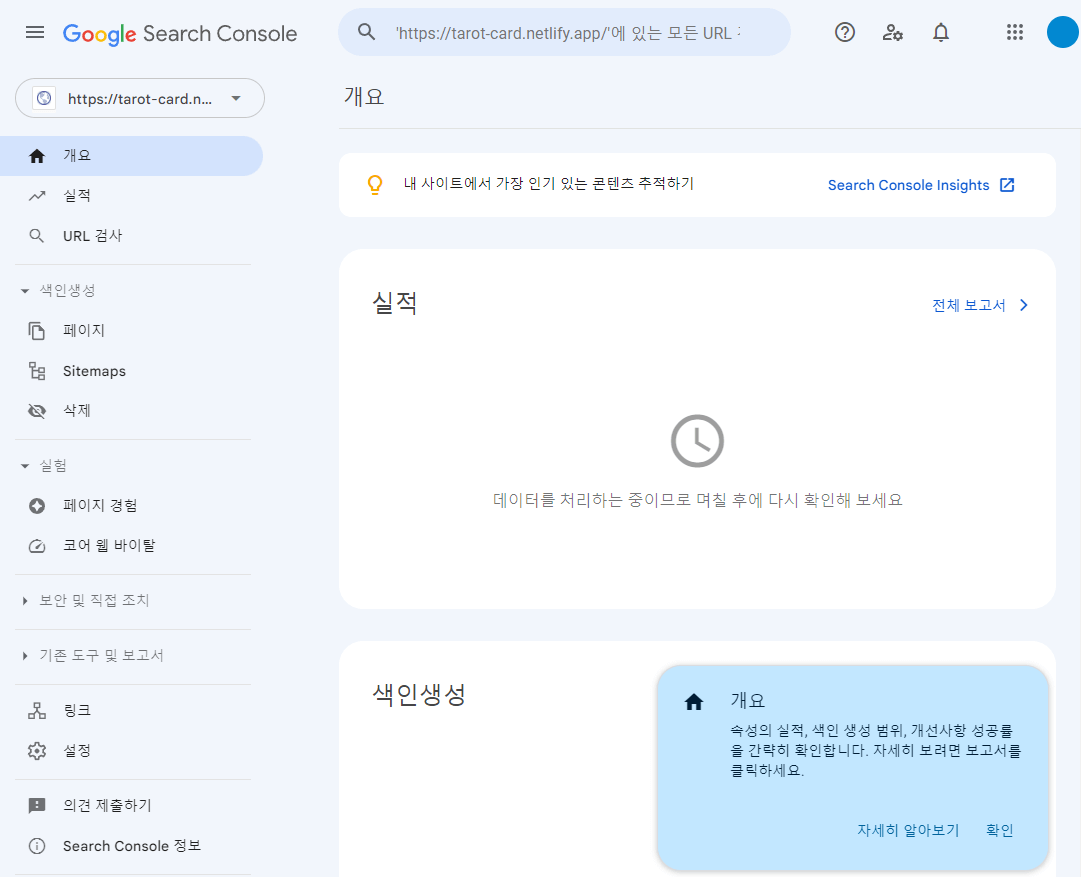Viewport: 1081px width, 877px height.
Task: Select the 삭제 (Removals) eye-slash icon
Action: 36,410
